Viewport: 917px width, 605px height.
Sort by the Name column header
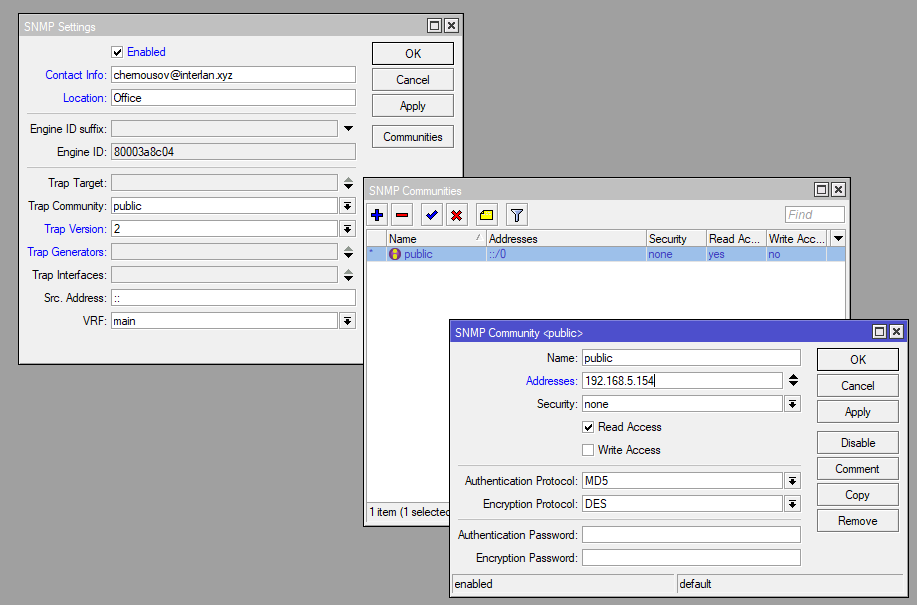click(430, 239)
